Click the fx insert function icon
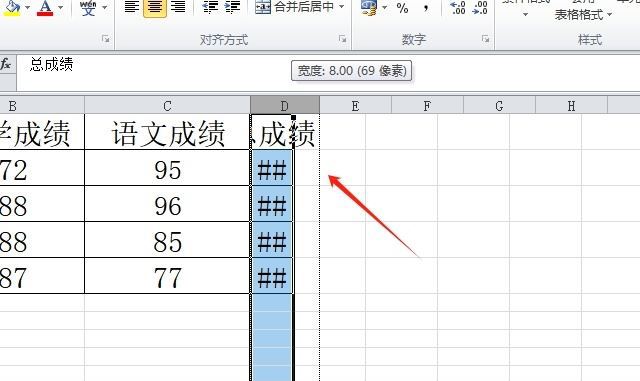 [5, 64]
